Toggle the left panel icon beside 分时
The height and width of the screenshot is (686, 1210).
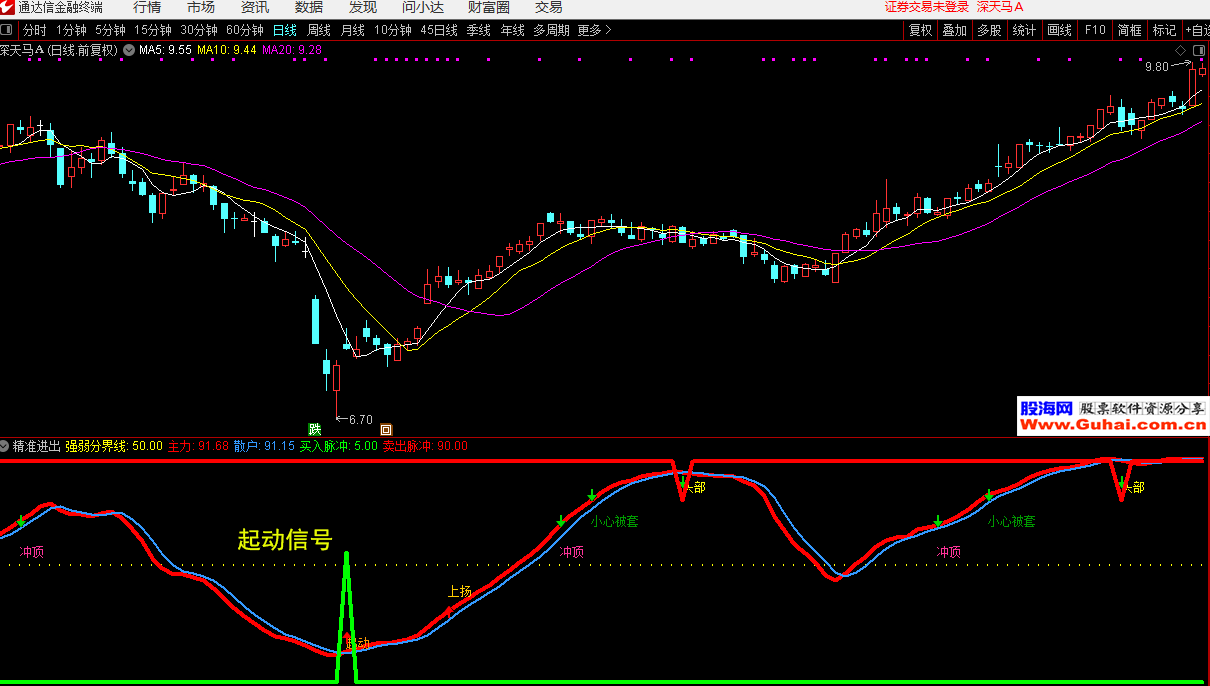coord(8,30)
